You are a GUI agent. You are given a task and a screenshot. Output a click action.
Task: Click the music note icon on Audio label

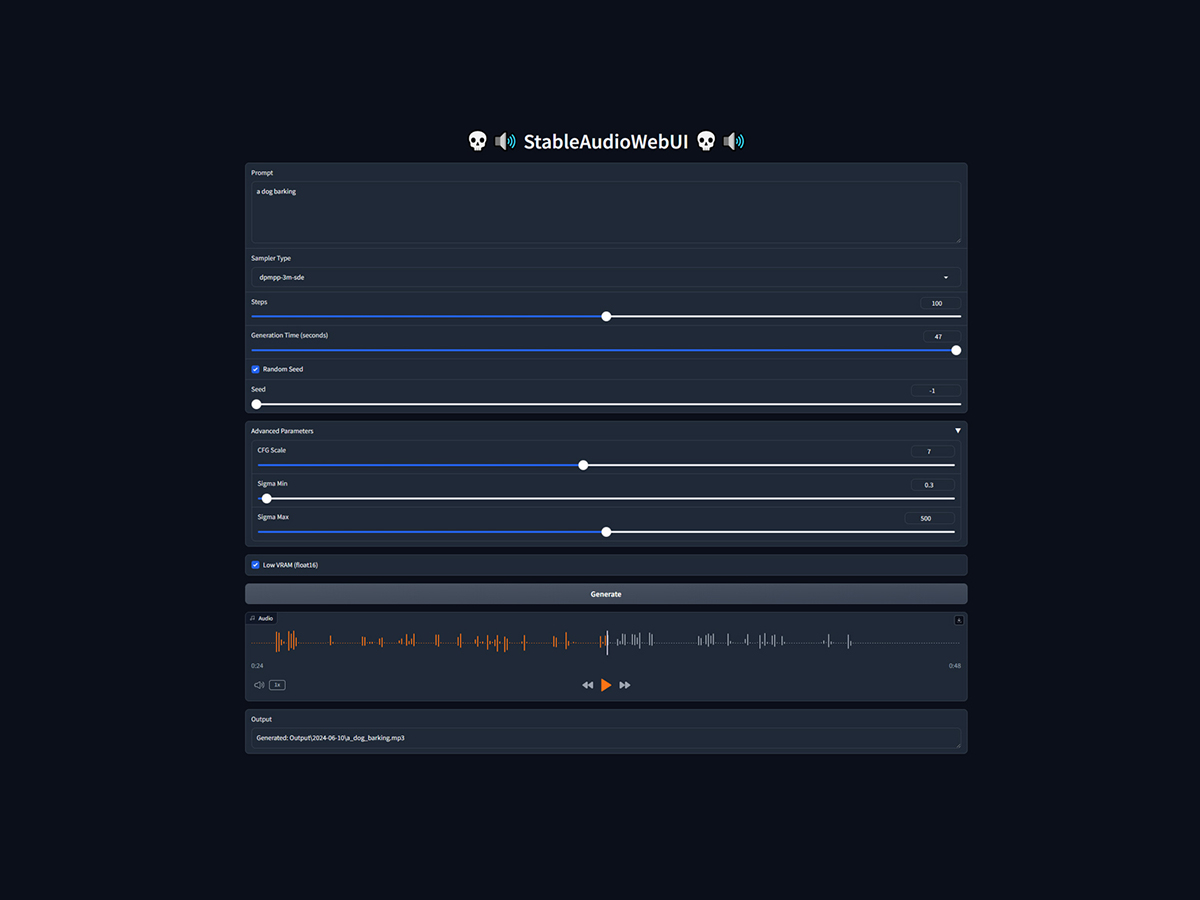click(x=254, y=618)
